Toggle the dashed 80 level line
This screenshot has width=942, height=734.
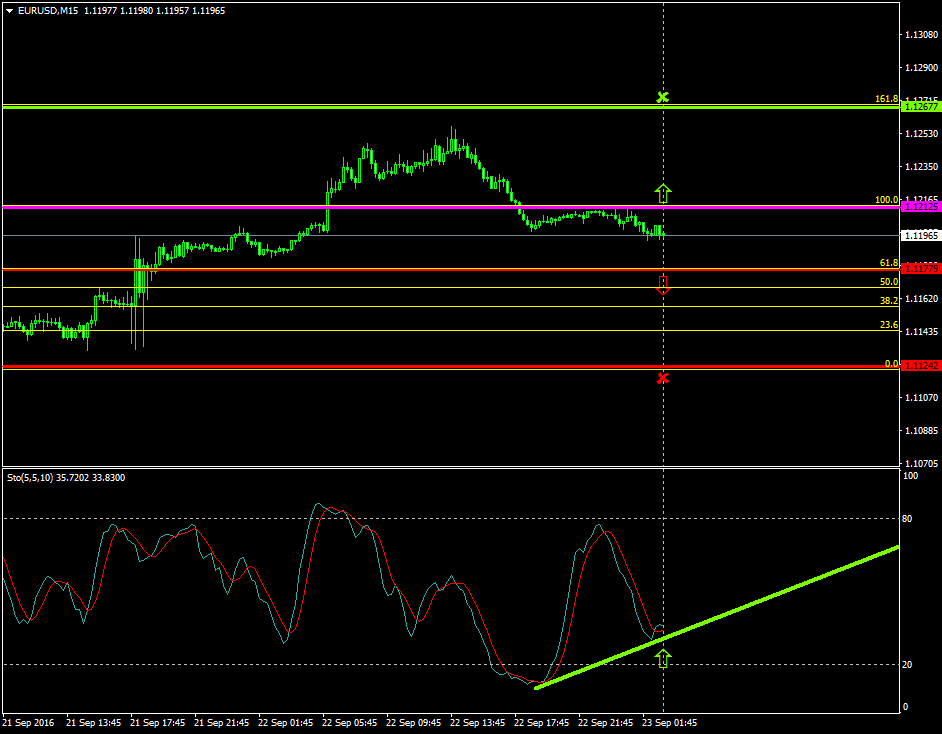click(x=400, y=518)
